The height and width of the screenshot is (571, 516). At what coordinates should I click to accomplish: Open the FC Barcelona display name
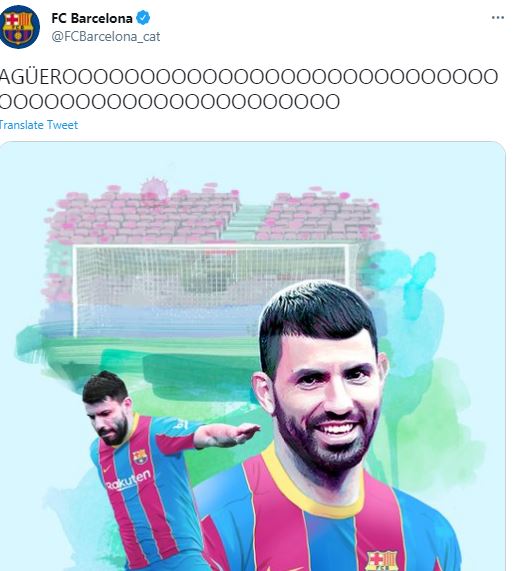click(x=92, y=18)
